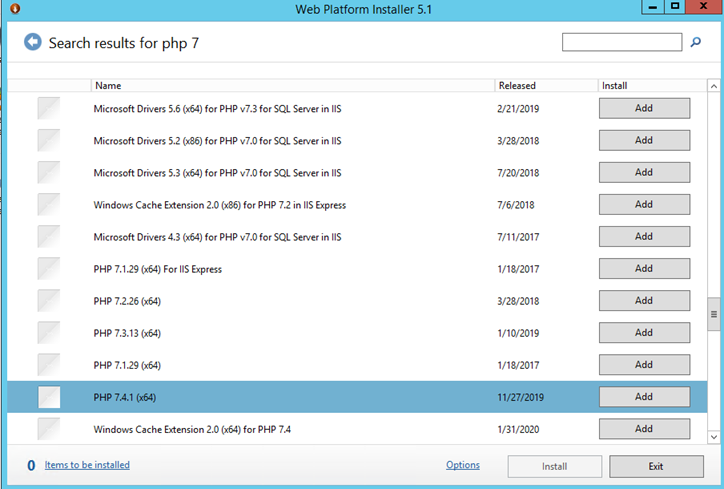This screenshot has height=489, width=724.
Task: Select 'Microsoft Drivers 5.3 (x64) for PHP v7.0' name
Action: click(217, 173)
